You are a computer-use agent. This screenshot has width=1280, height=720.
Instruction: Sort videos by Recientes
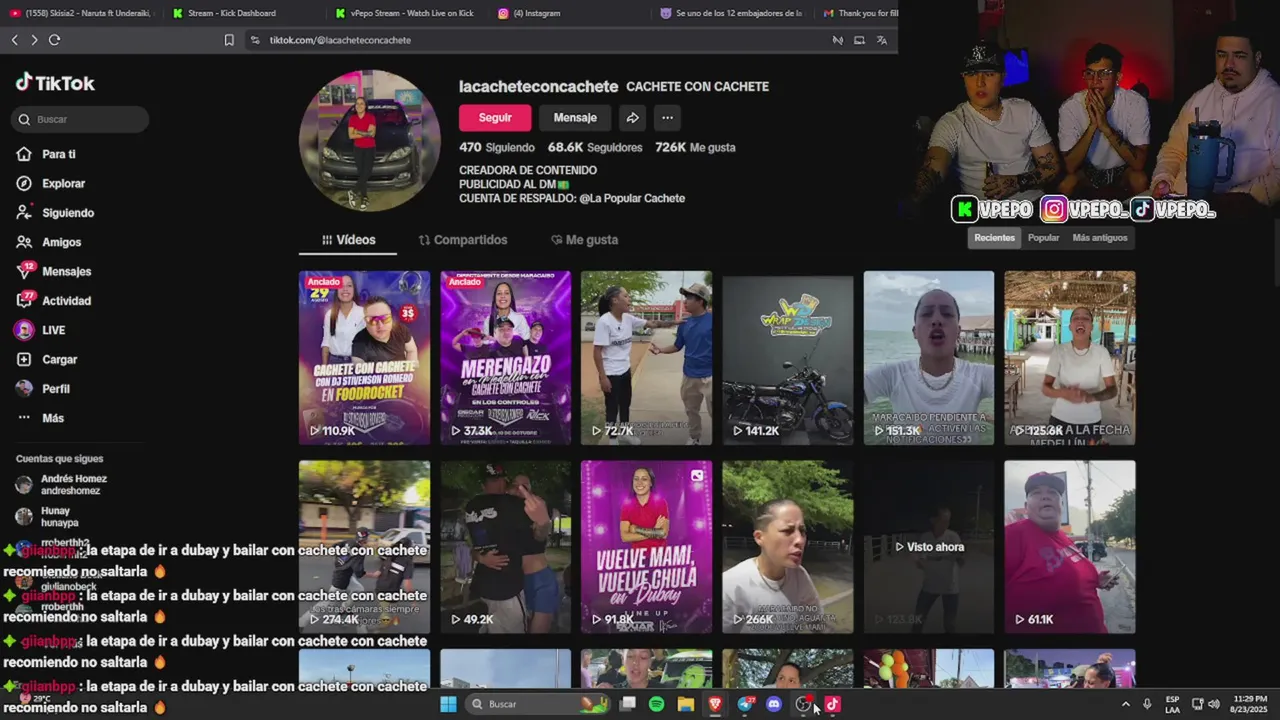pyautogui.click(x=994, y=238)
